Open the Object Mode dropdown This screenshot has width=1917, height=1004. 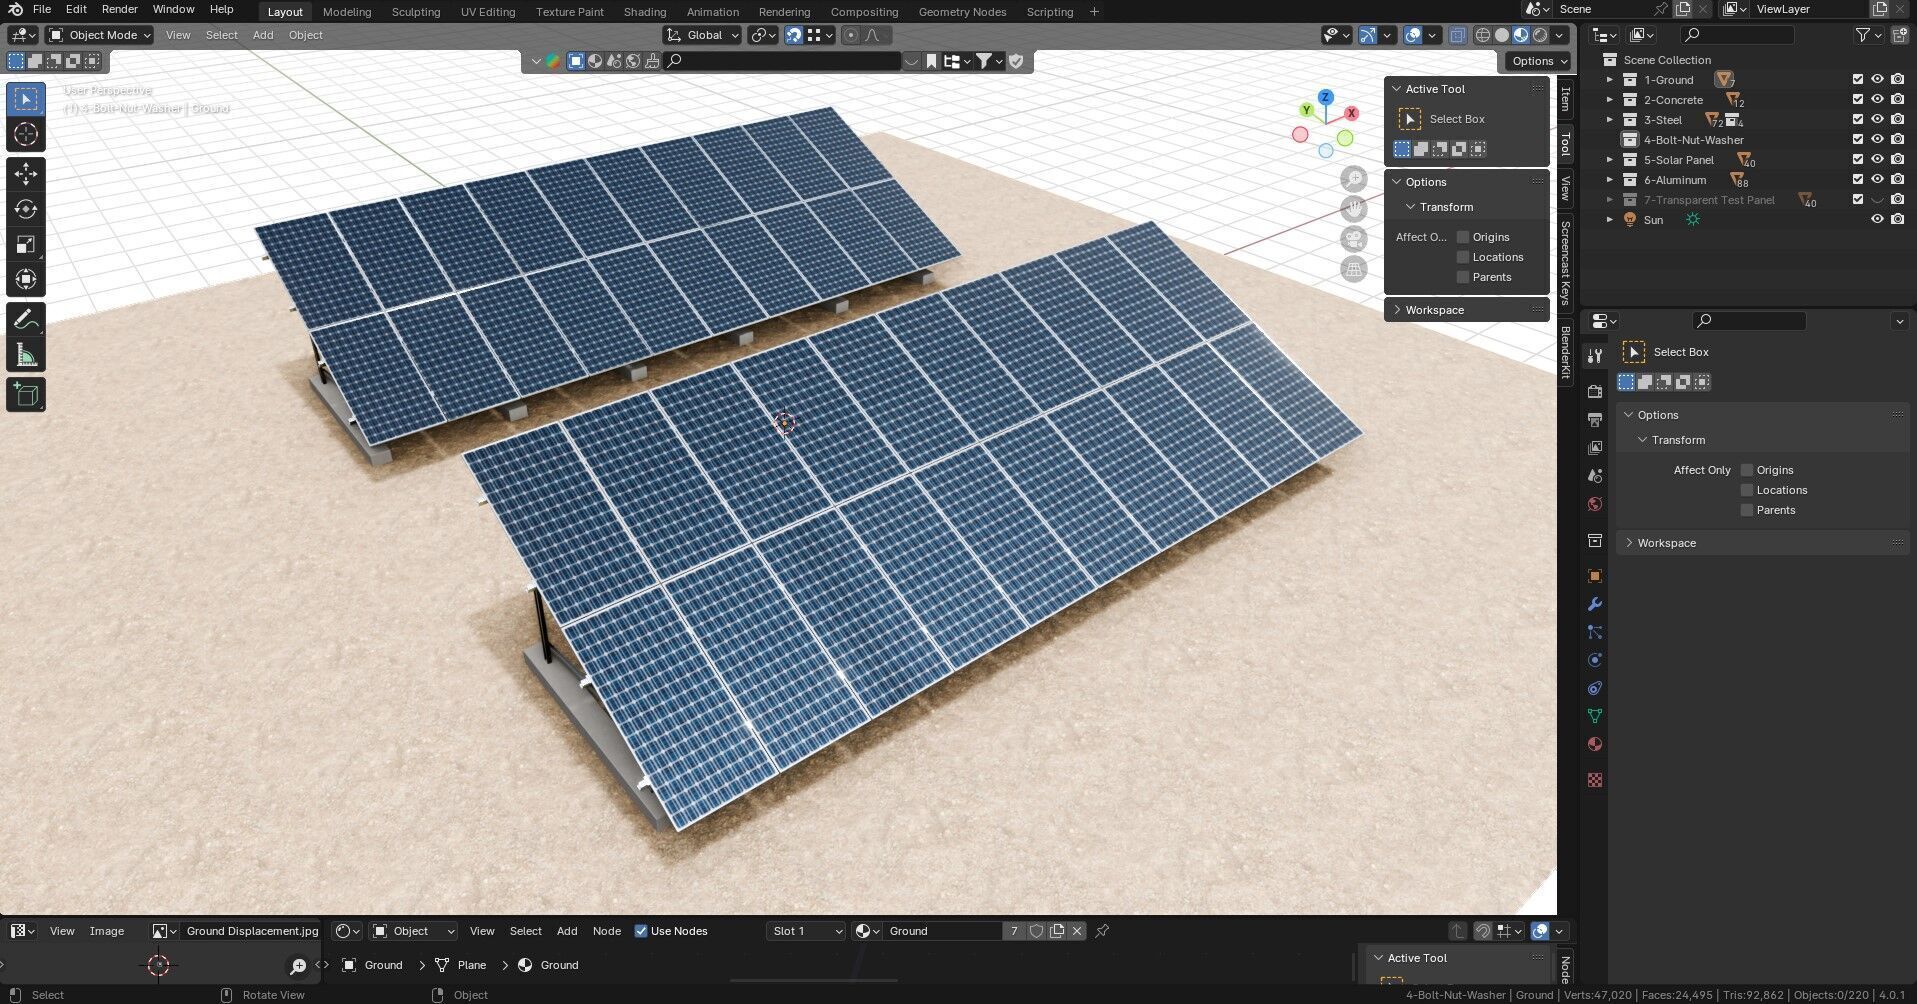[x=100, y=35]
